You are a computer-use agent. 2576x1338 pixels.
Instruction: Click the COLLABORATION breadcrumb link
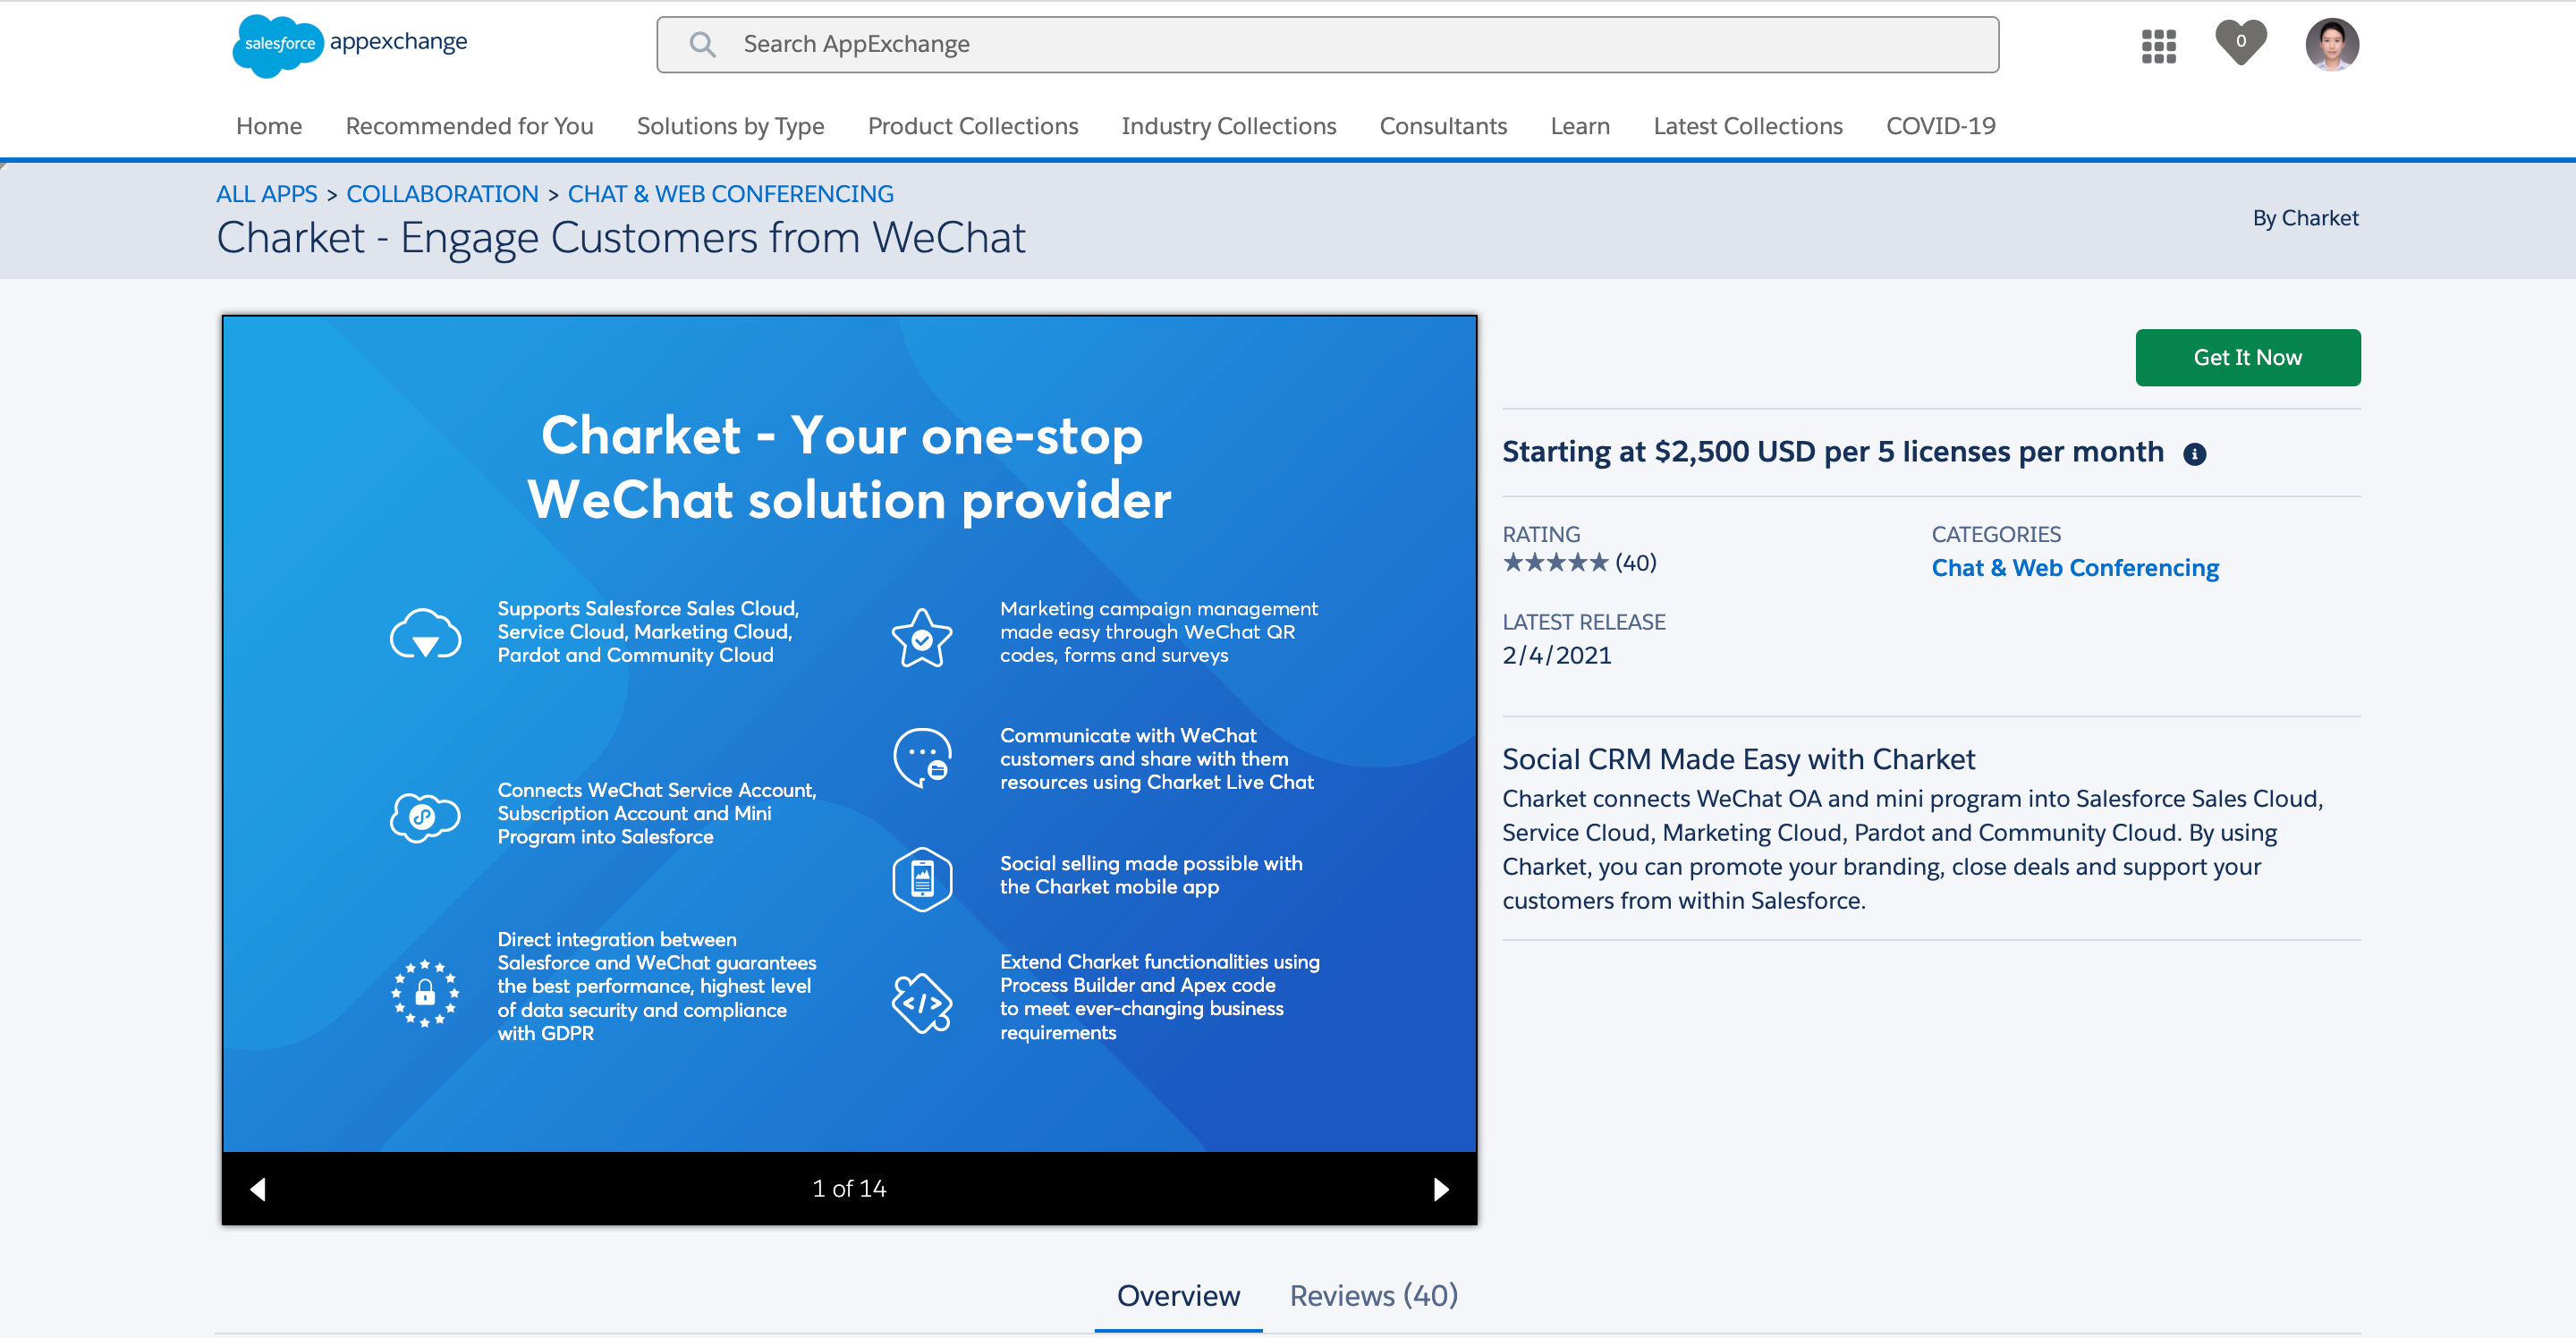(442, 194)
